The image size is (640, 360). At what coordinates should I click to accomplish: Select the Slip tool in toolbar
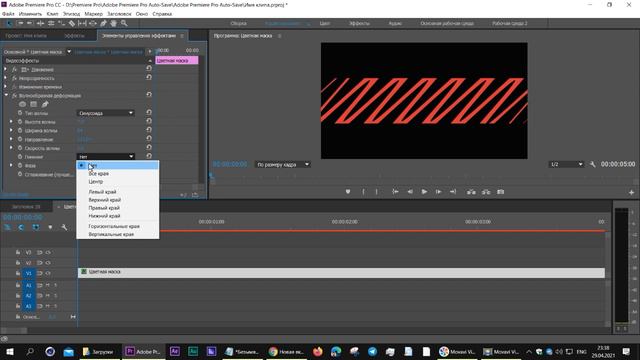coord(82,24)
